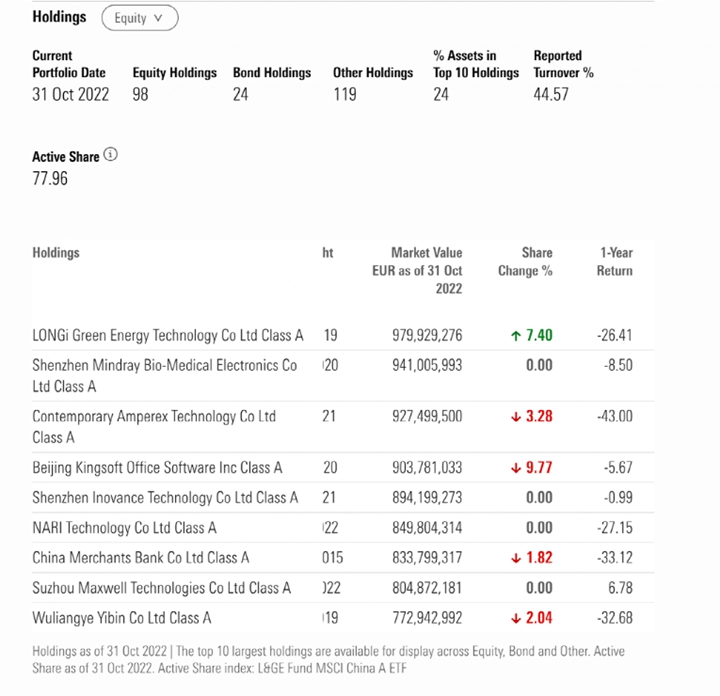The height and width of the screenshot is (696, 720).
Task: Open LONGi Green Energy Technology Co holding
Action: click(x=168, y=335)
